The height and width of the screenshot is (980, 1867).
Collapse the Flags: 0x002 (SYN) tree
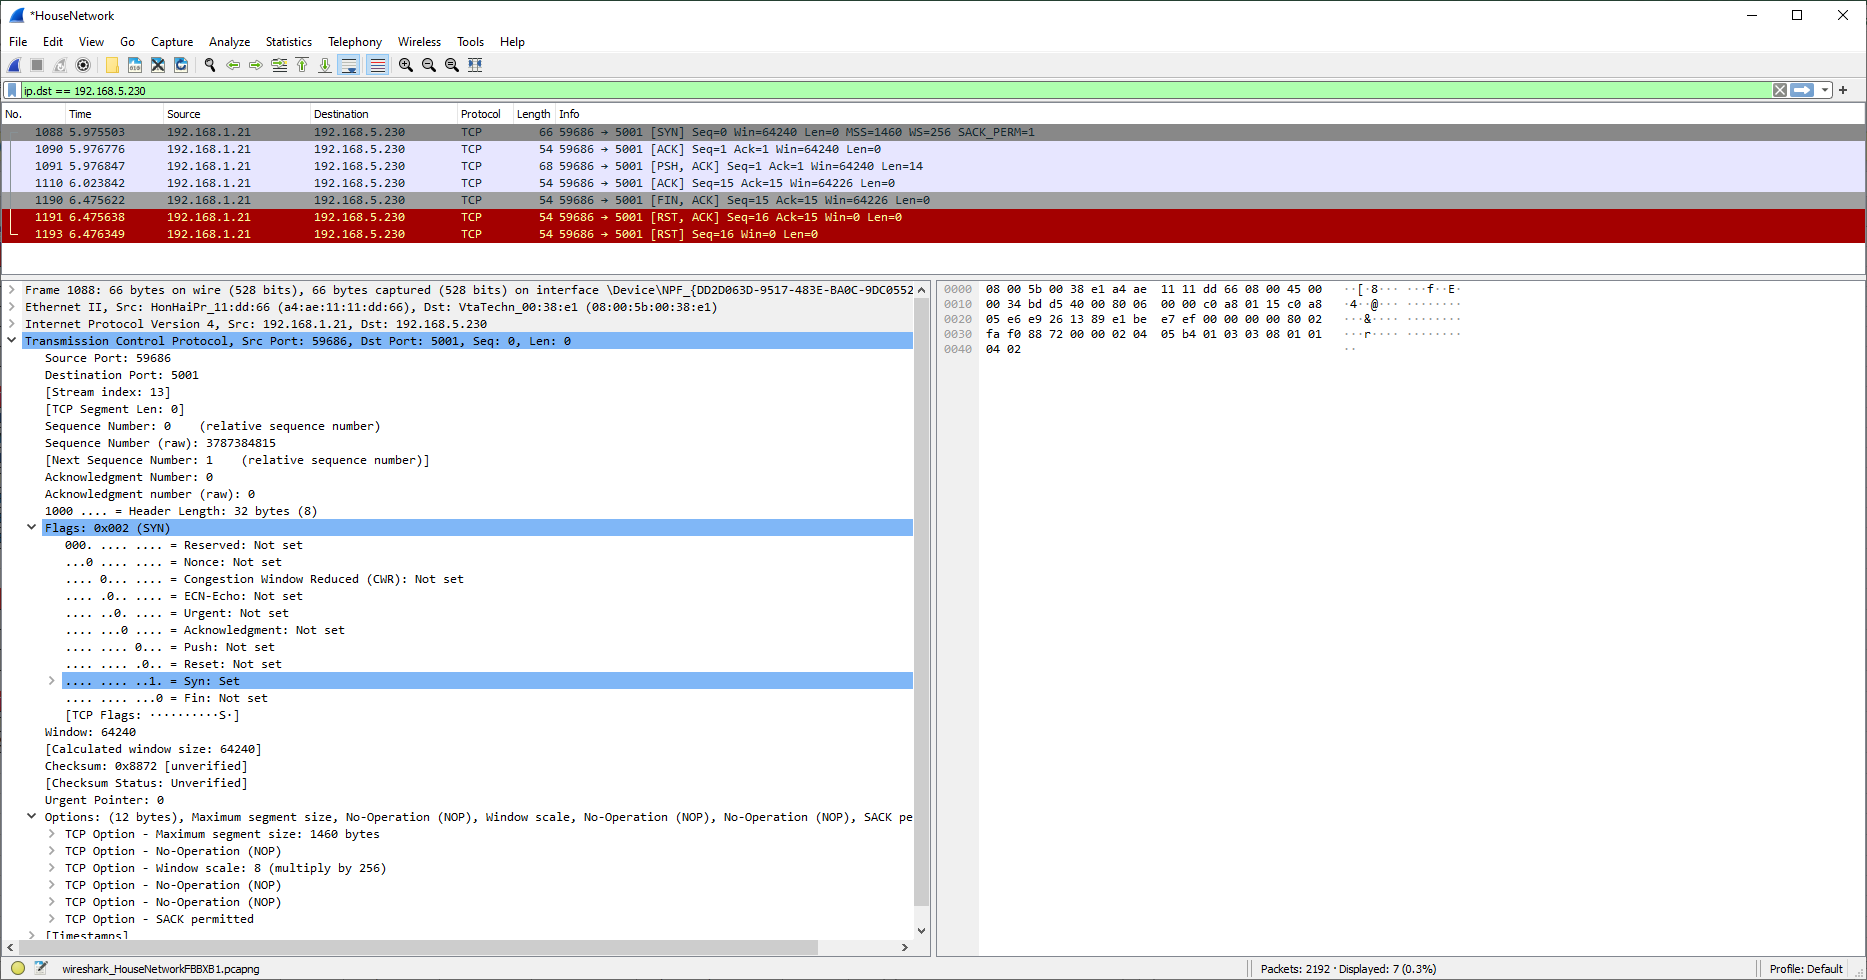pyautogui.click(x=32, y=528)
